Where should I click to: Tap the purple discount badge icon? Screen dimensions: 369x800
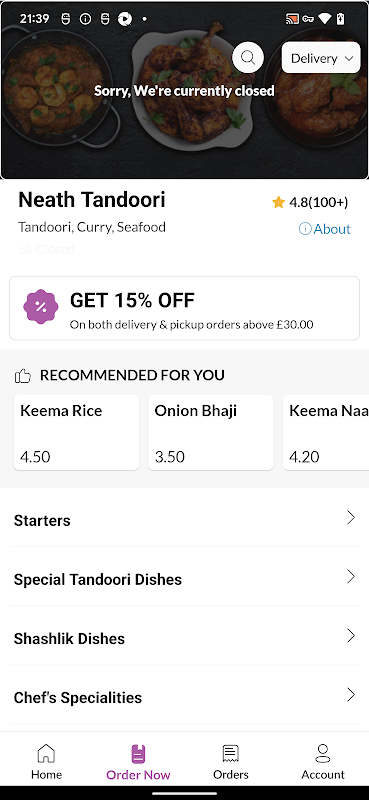coord(41,307)
